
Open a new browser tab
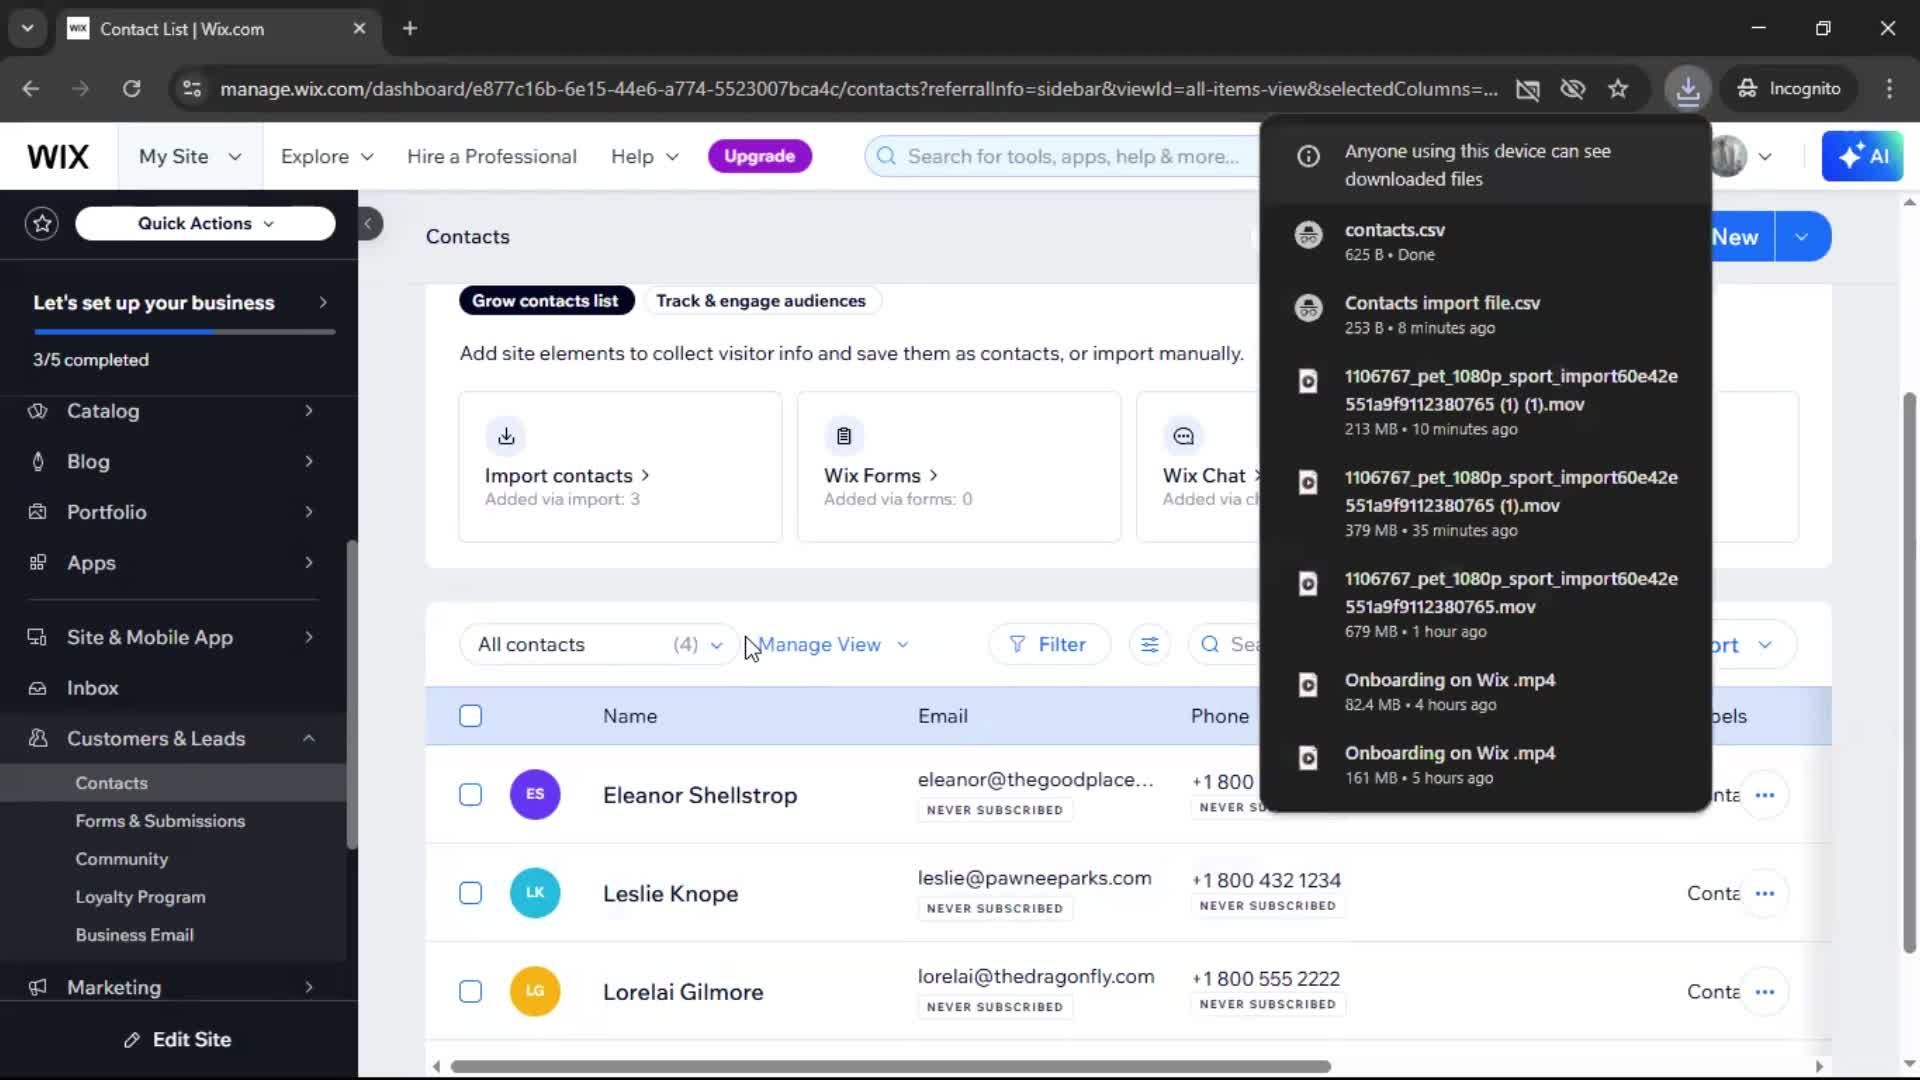[x=410, y=29]
